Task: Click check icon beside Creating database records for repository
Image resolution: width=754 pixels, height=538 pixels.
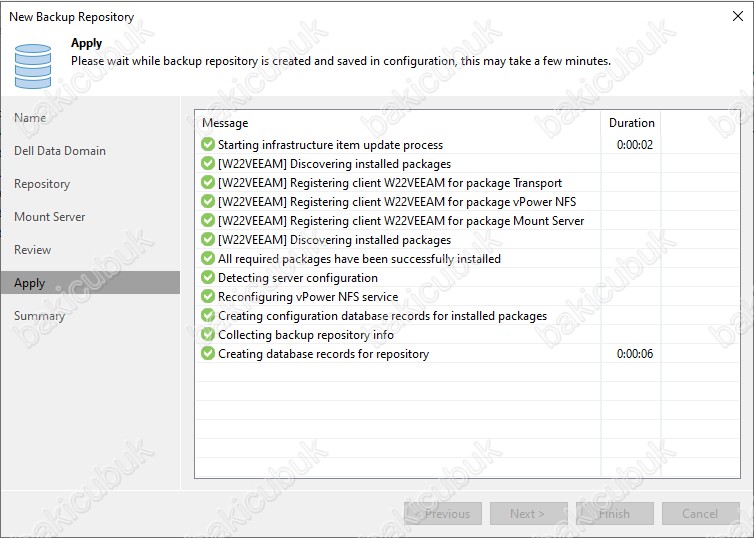Action: pyautogui.click(x=208, y=353)
